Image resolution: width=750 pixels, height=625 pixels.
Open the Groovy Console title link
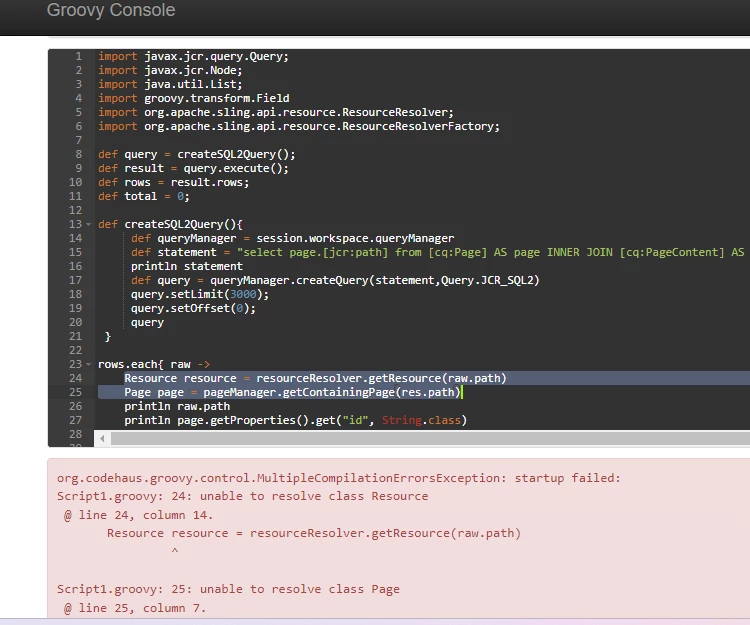(111, 10)
